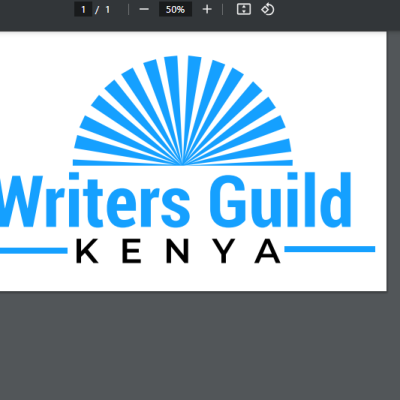The width and height of the screenshot is (400, 400).
Task: Click the capital "G" in Guild
Action: (x=228, y=201)
